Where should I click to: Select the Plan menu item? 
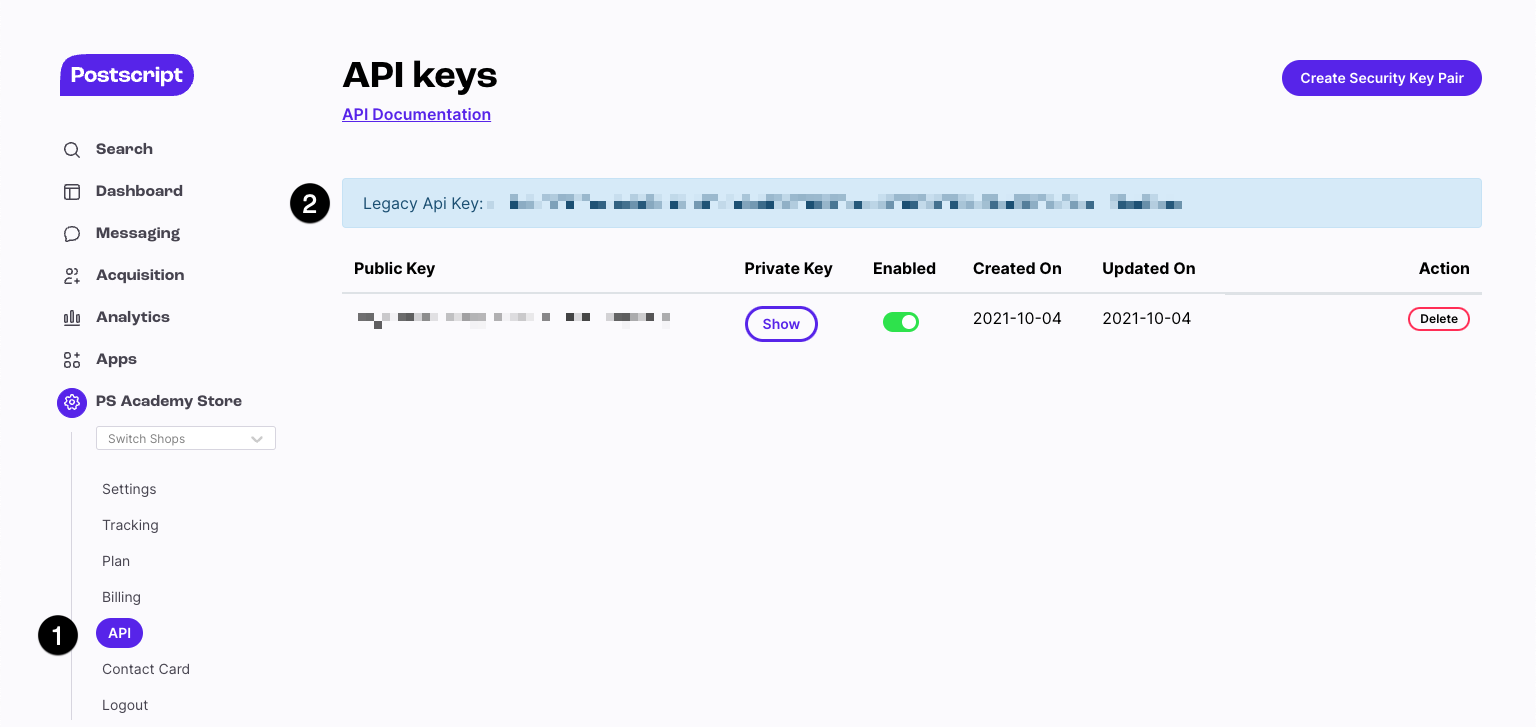116,561
